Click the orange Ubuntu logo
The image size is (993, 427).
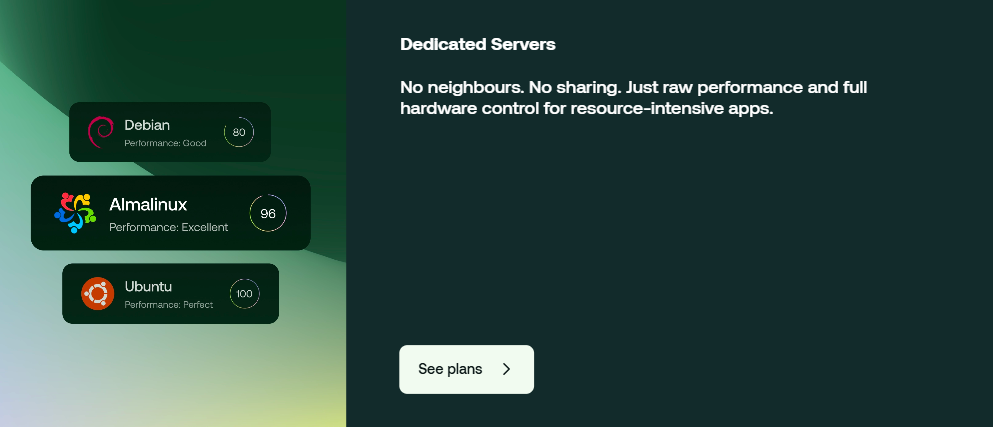tap(97, 294)
